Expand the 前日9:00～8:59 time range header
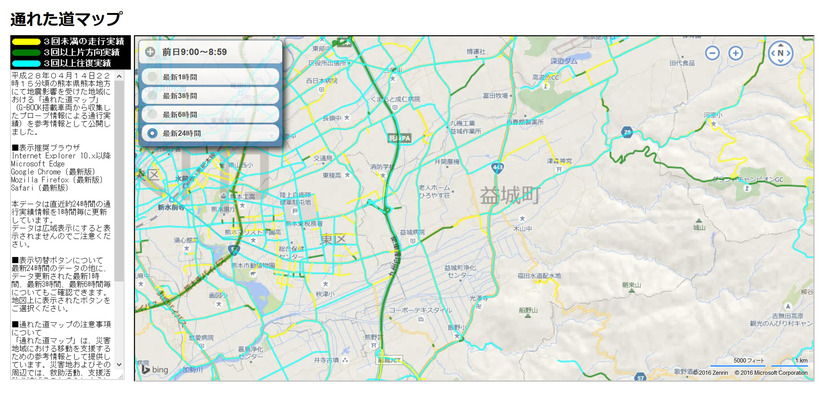The image size is (826, 400). [211, 52]
